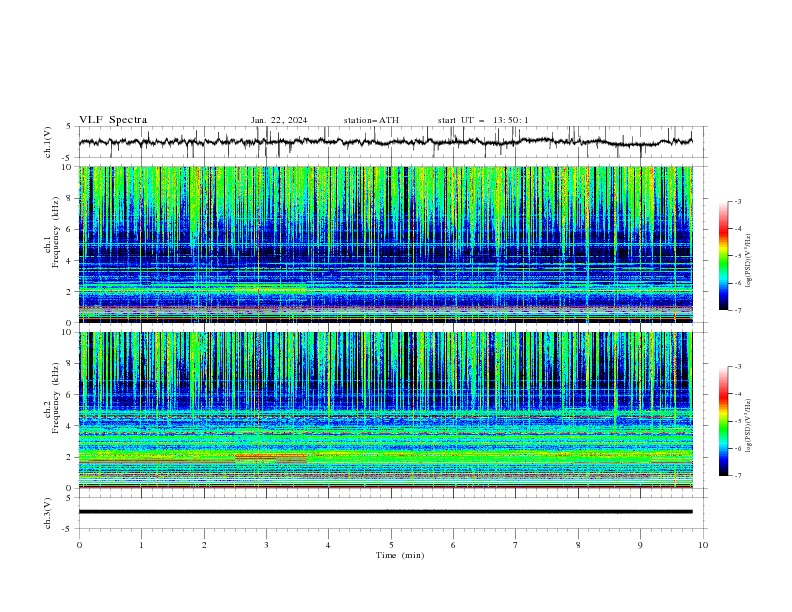
Task: Click the ch.1 spectrogram panel
Action: click(x=385, y=244)
